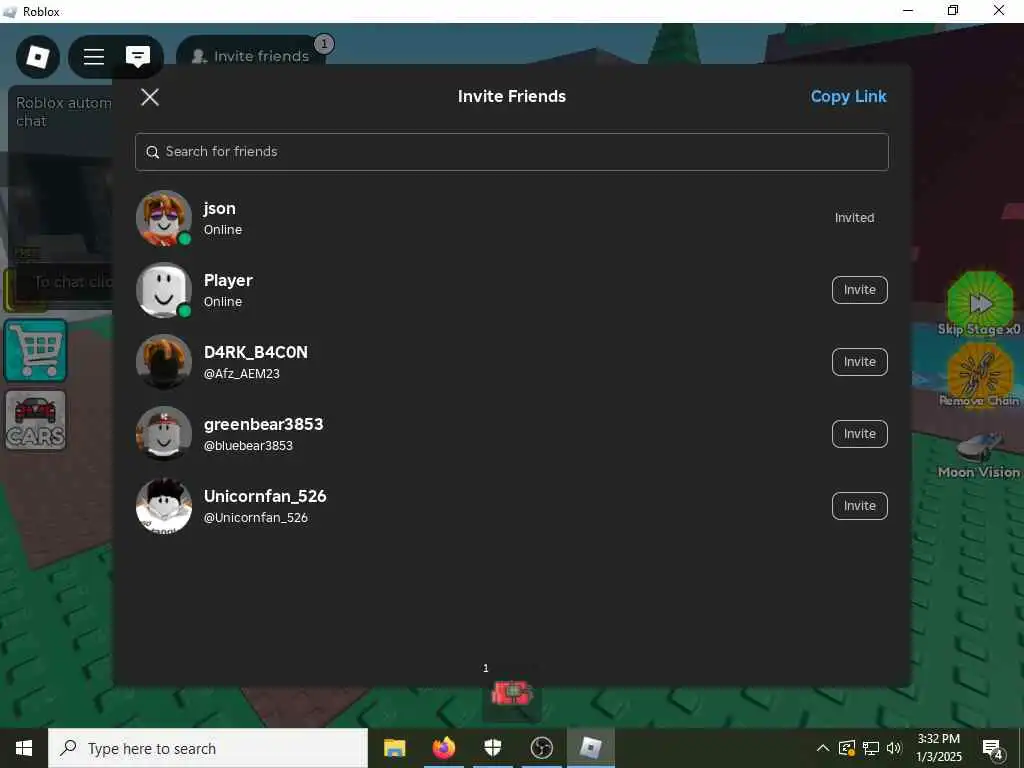Screen dimensions: 1024x768
Task: Open the hamburger menu in the top bar
Action: pyautogui.click(x=93, y=57)
